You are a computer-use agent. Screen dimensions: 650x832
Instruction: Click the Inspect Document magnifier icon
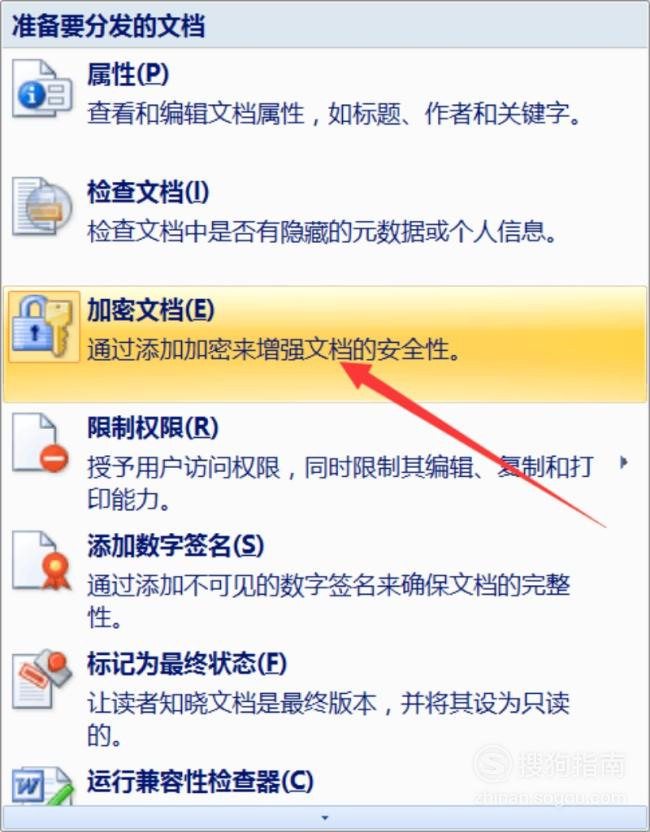(42, 207)
